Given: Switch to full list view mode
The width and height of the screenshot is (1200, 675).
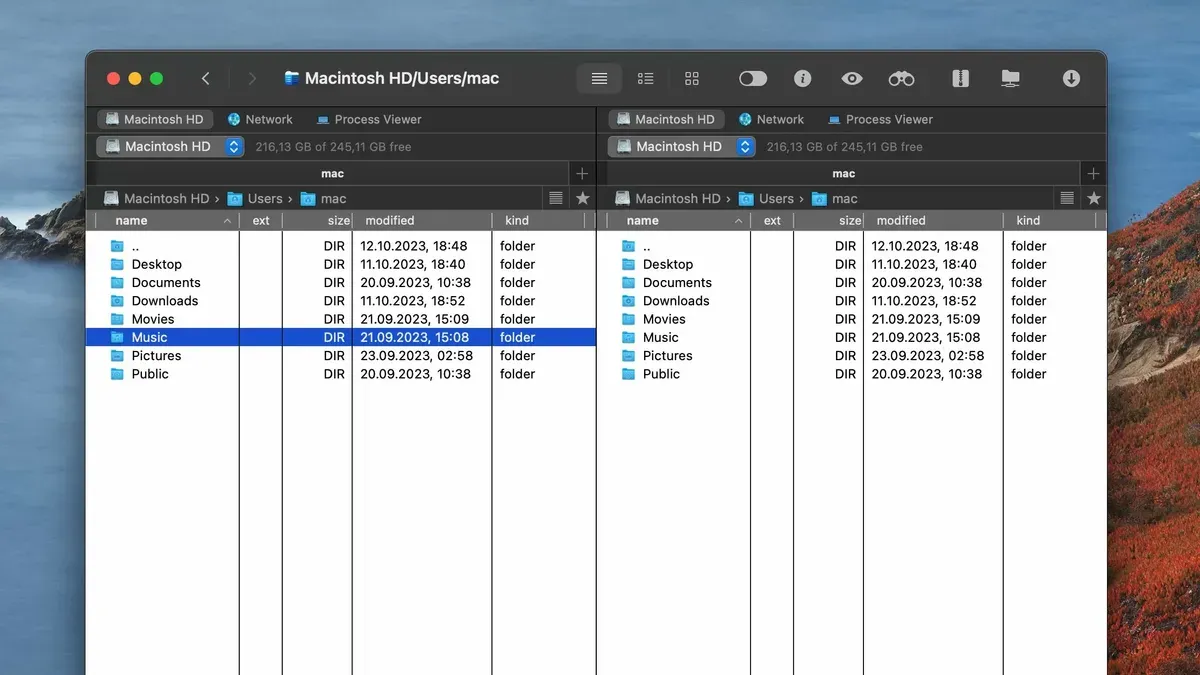Looking at the screenshot, I should point(599,78).
